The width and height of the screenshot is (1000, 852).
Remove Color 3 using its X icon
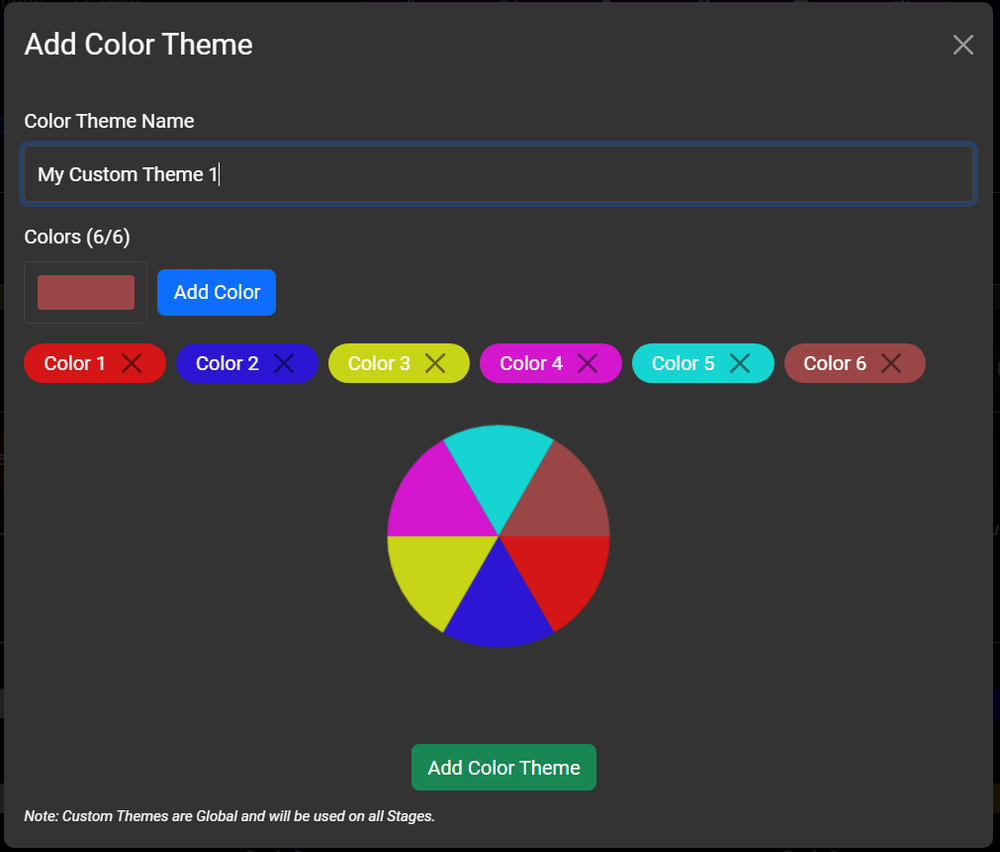435,363
